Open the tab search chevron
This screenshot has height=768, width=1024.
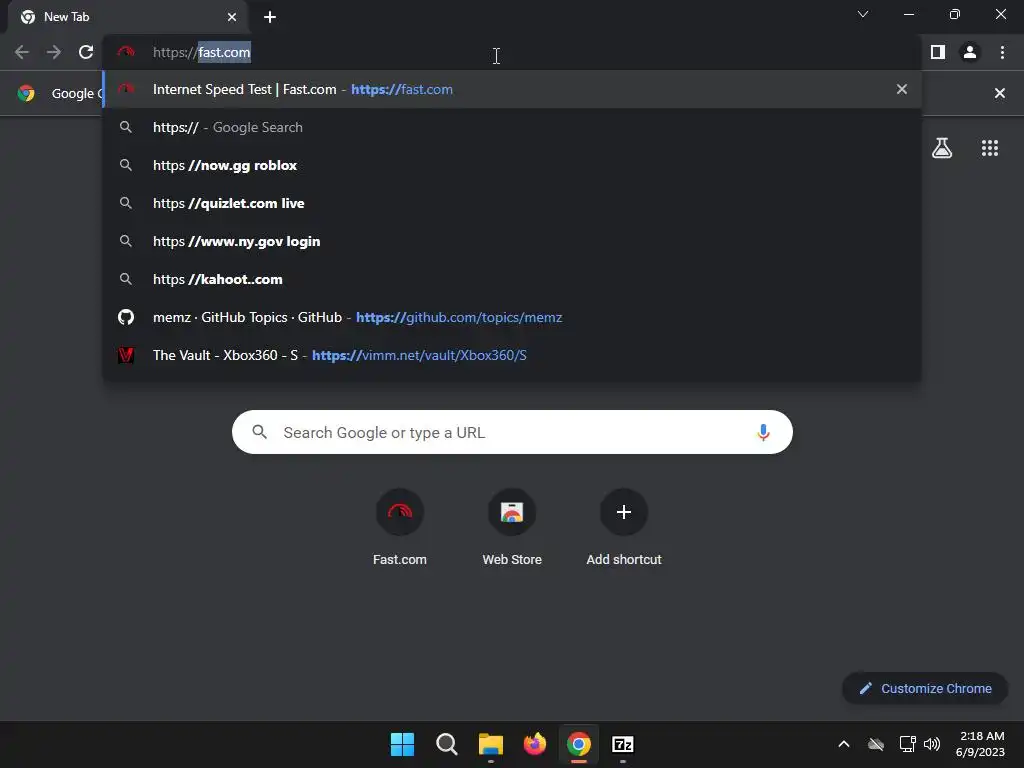(x=863, y=14)
